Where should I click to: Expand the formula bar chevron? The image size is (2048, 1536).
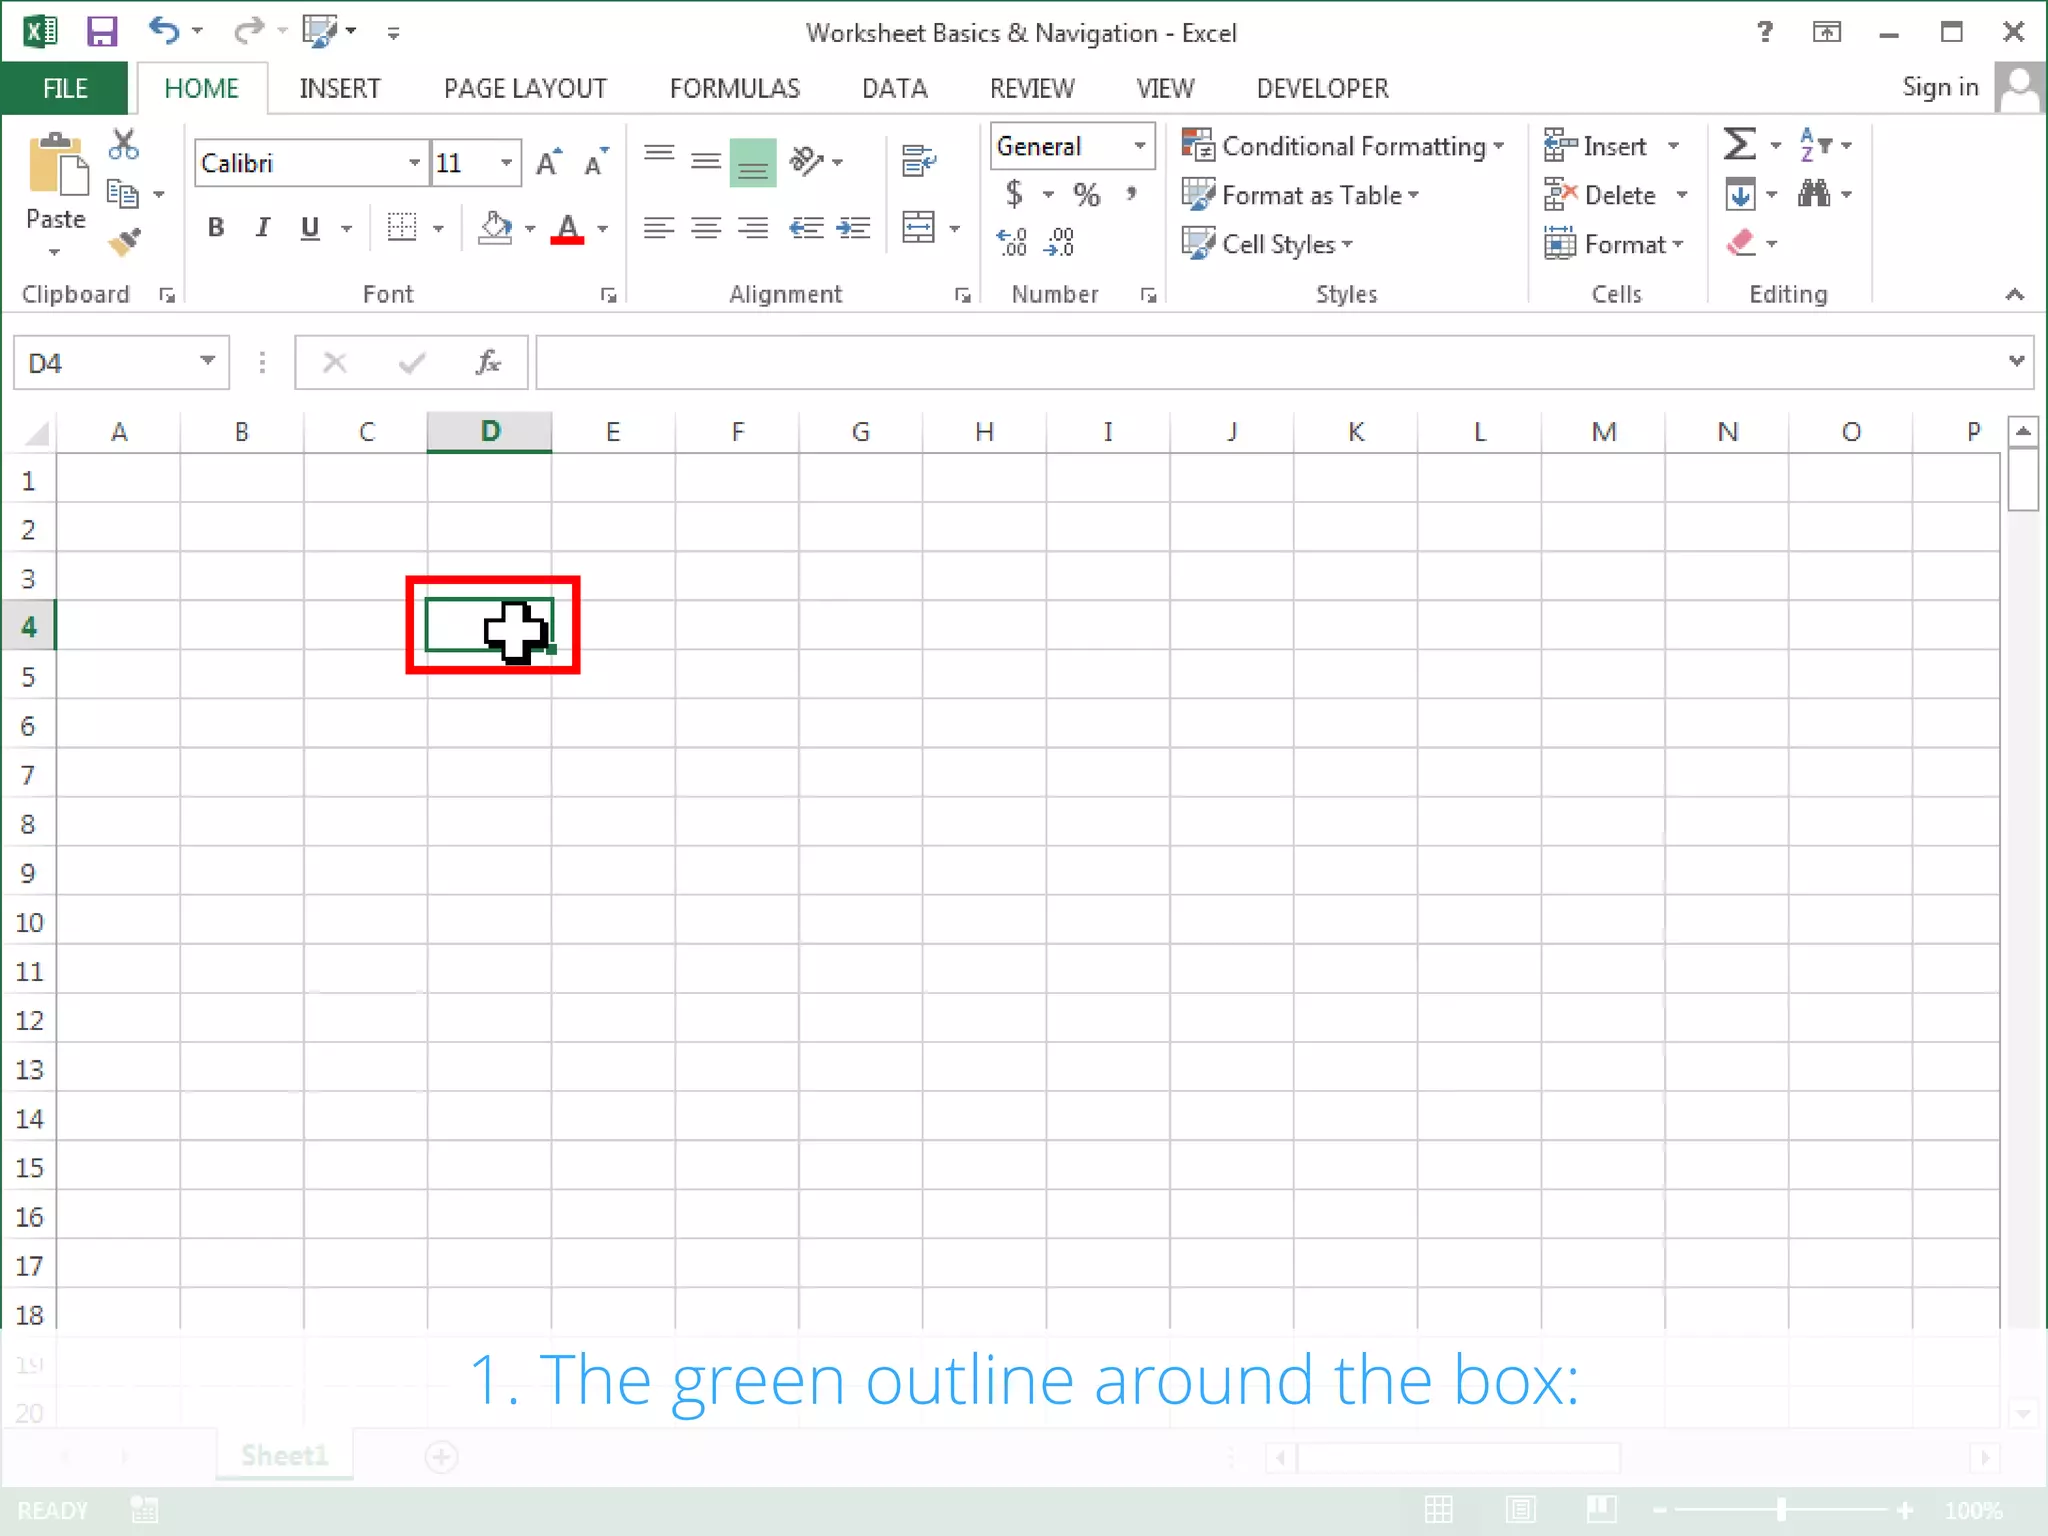click(x=2016, y=361)
